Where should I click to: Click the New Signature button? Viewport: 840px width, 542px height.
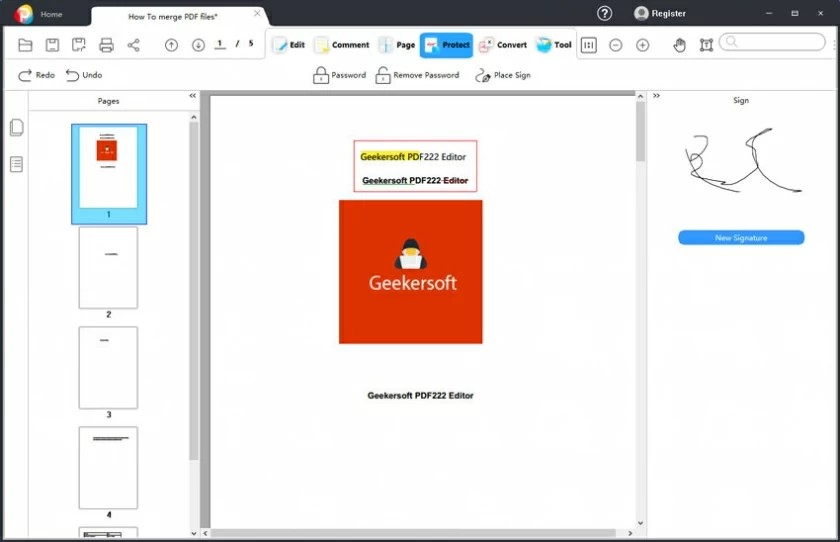[741, 238]
